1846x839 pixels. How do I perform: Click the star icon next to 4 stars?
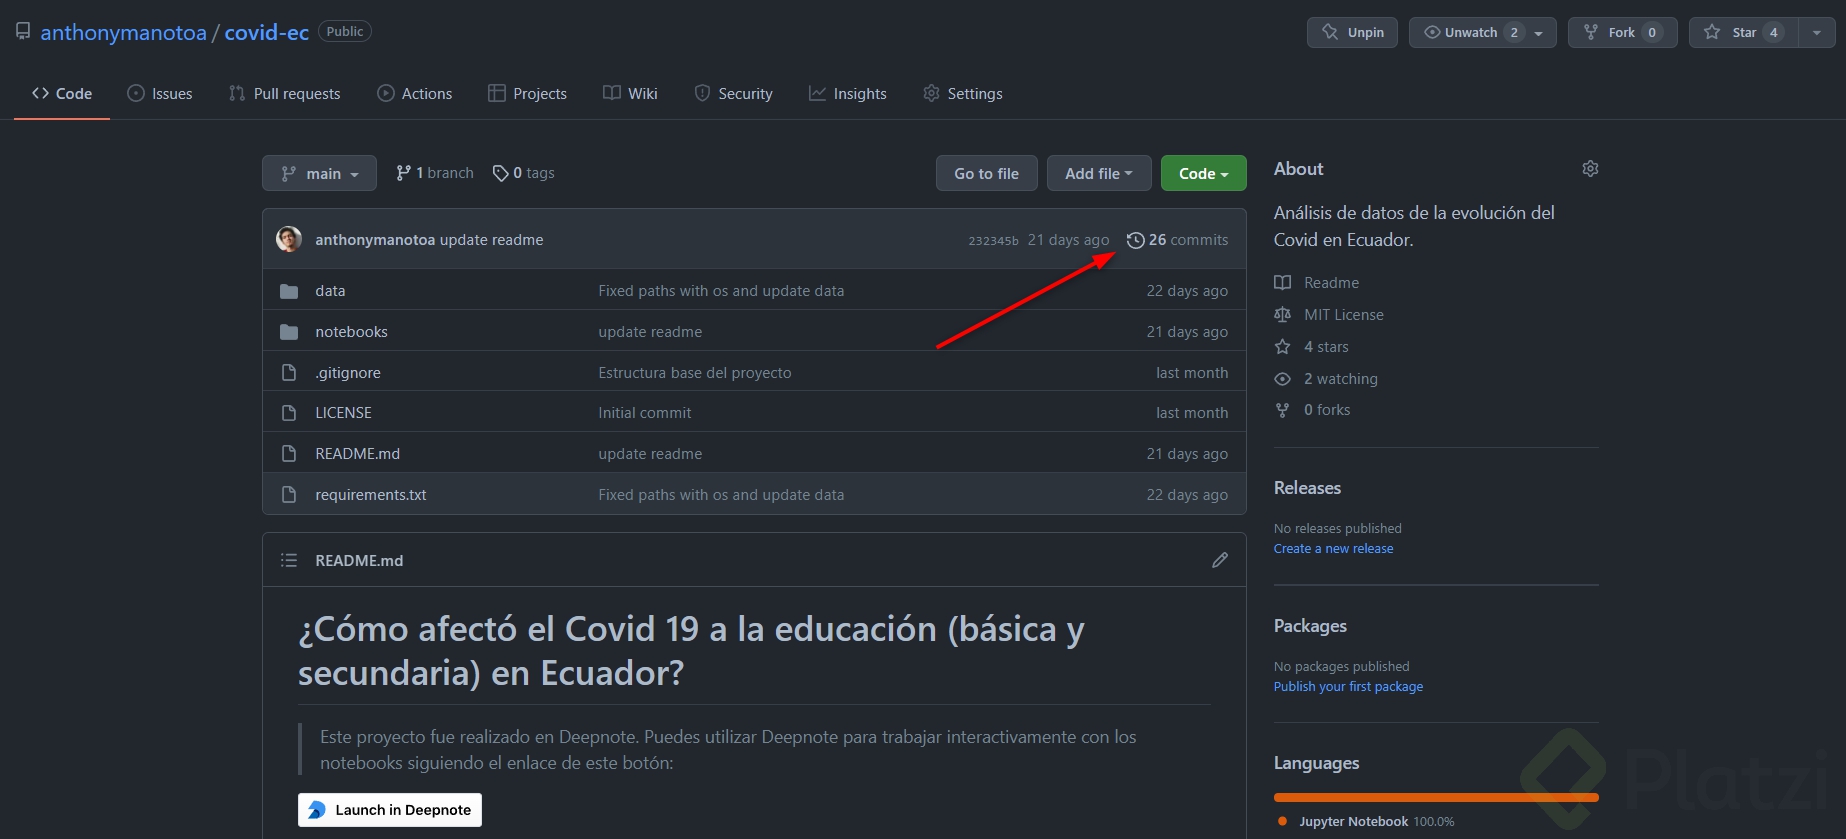tap(1282, 346)
